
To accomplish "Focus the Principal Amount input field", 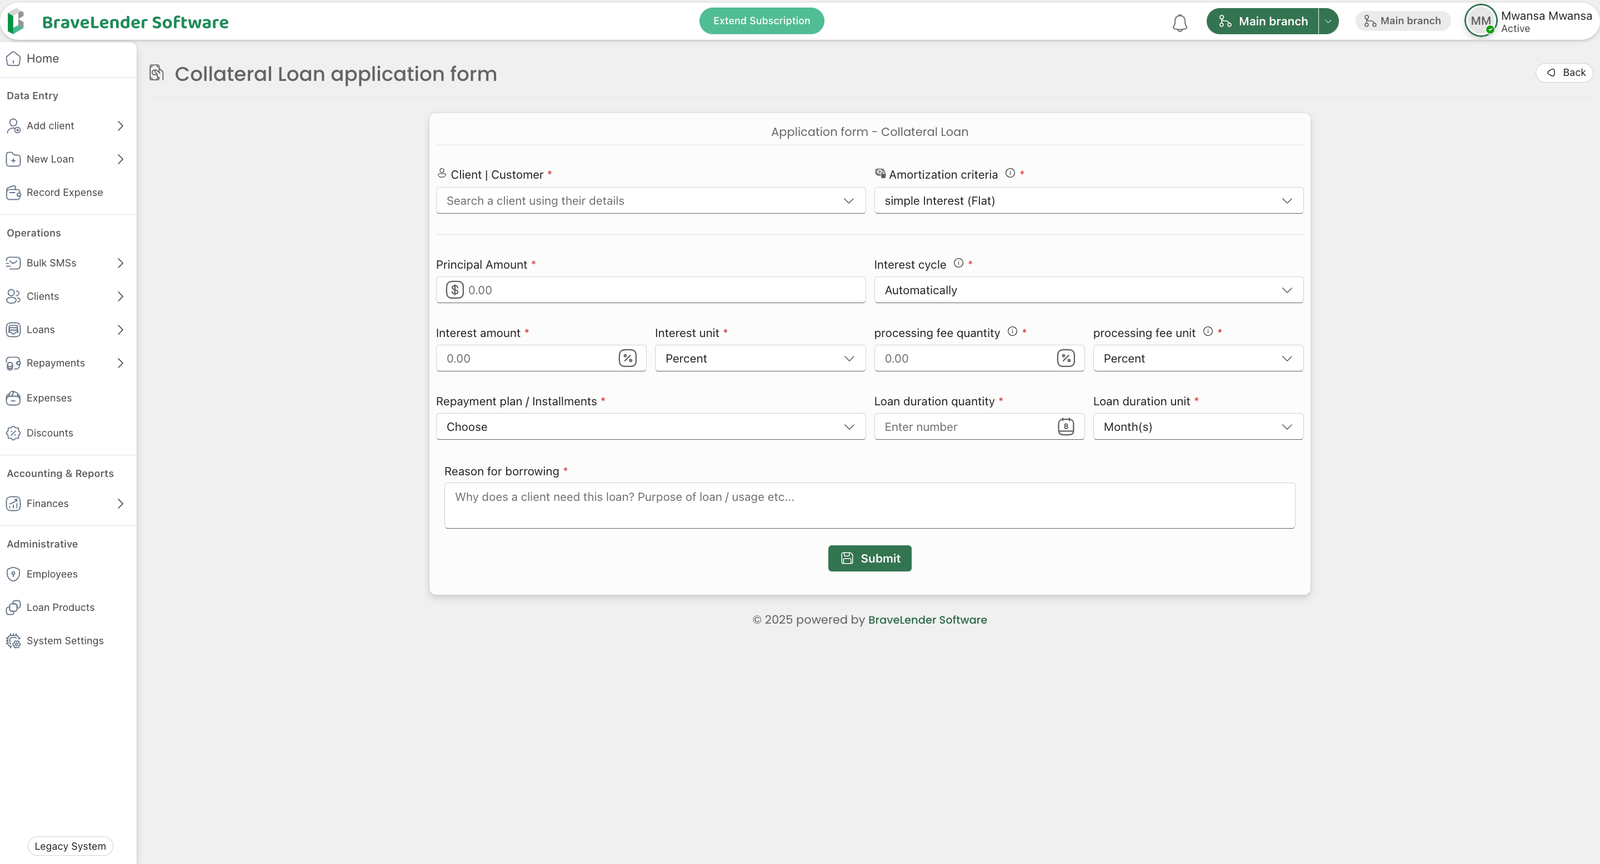I will coord(660,290).
